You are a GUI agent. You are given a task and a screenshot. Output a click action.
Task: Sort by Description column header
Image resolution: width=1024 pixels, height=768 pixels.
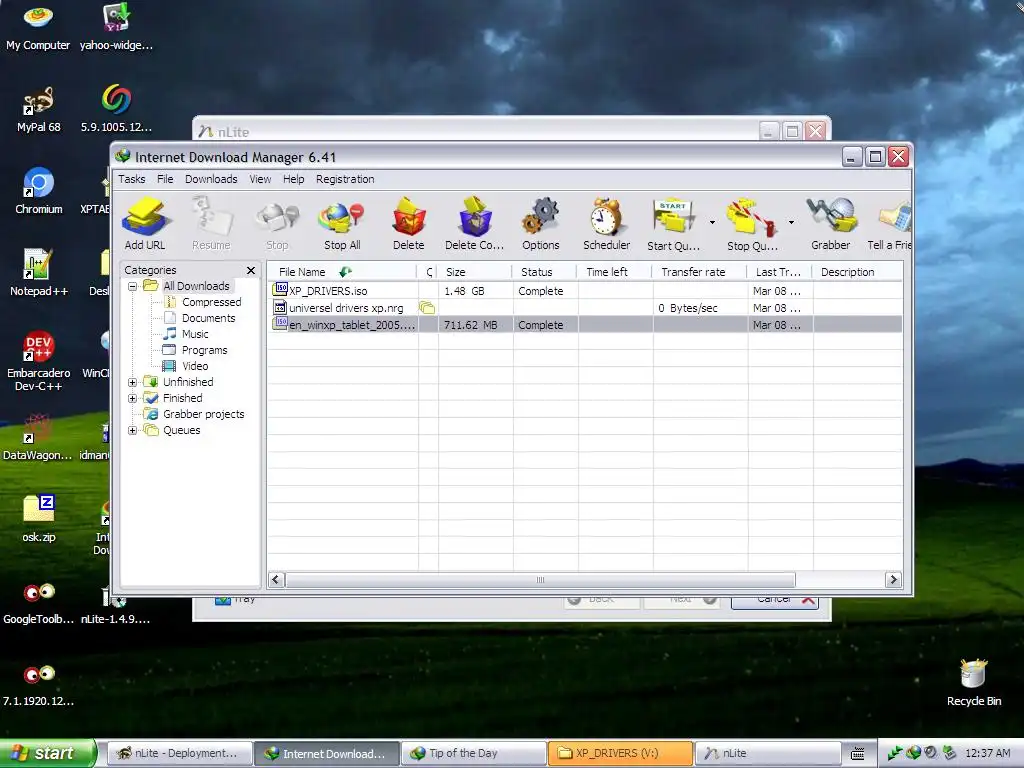click(x=857, y=272)
